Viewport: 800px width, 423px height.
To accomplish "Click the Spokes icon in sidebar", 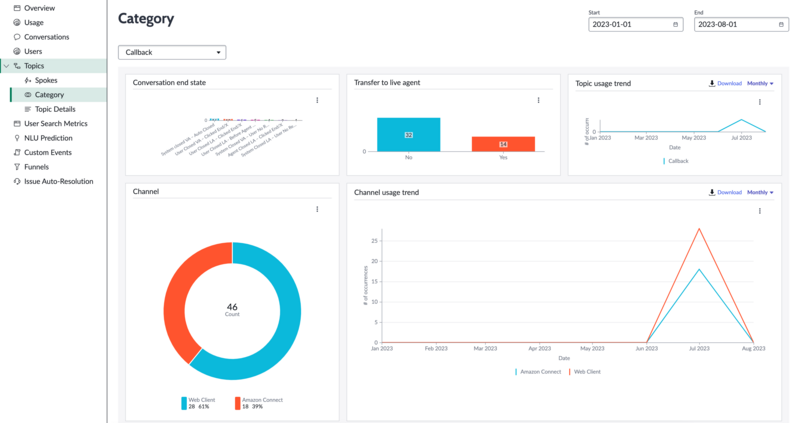I will (x=28, y=80).
